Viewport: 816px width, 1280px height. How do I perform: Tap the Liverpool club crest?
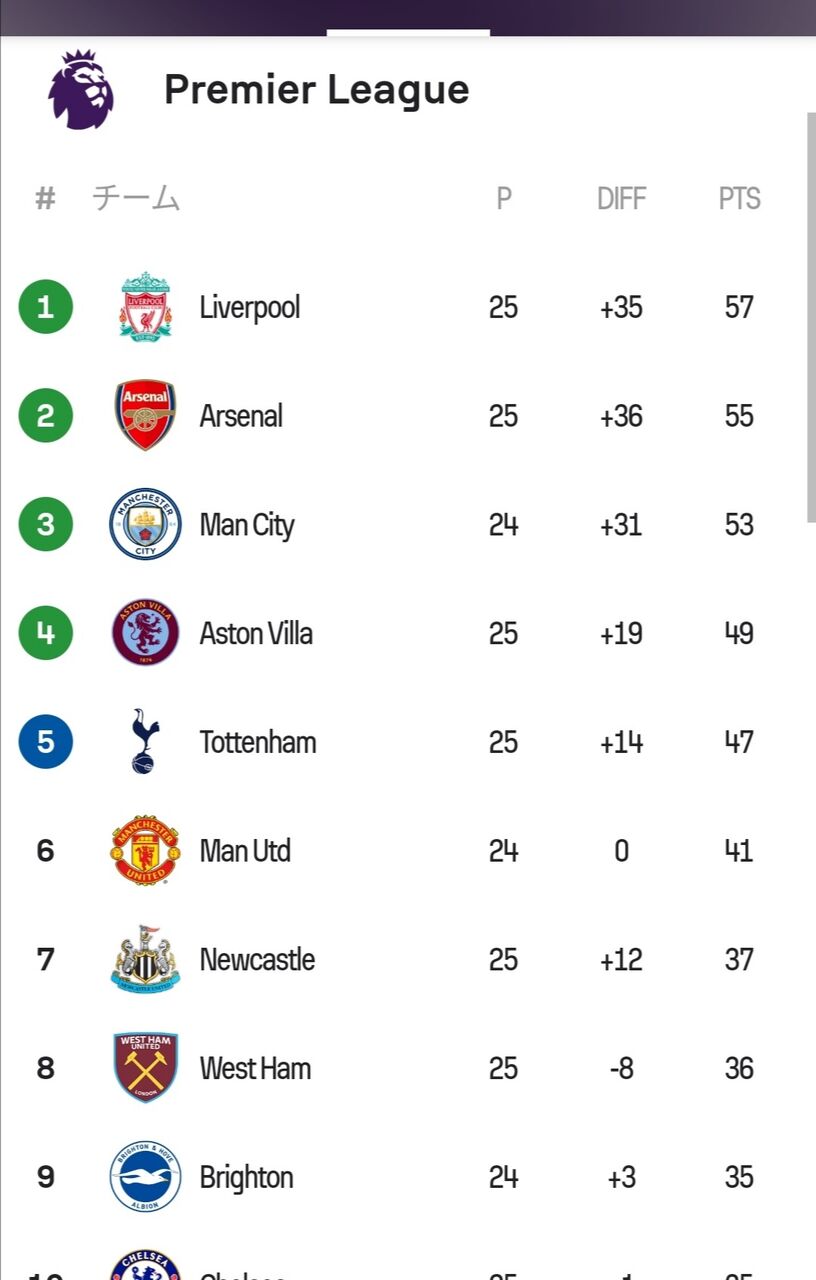click(145, 307)
